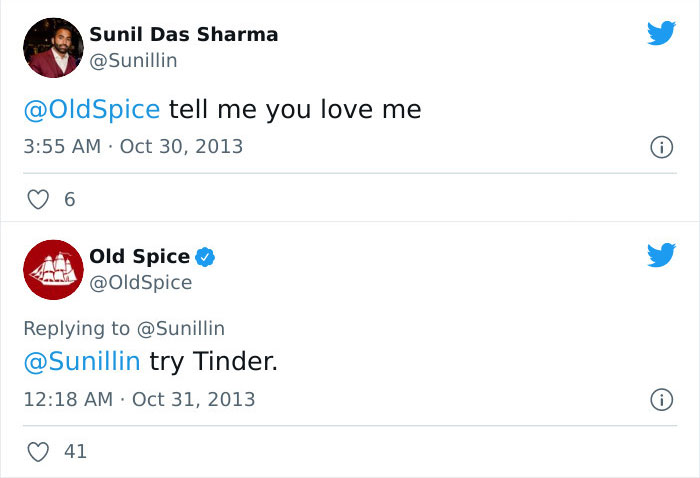This screenshot has height=478, width=700.
Task: Like the Old Spice reply with 41 likes
Action: (38, 452)
